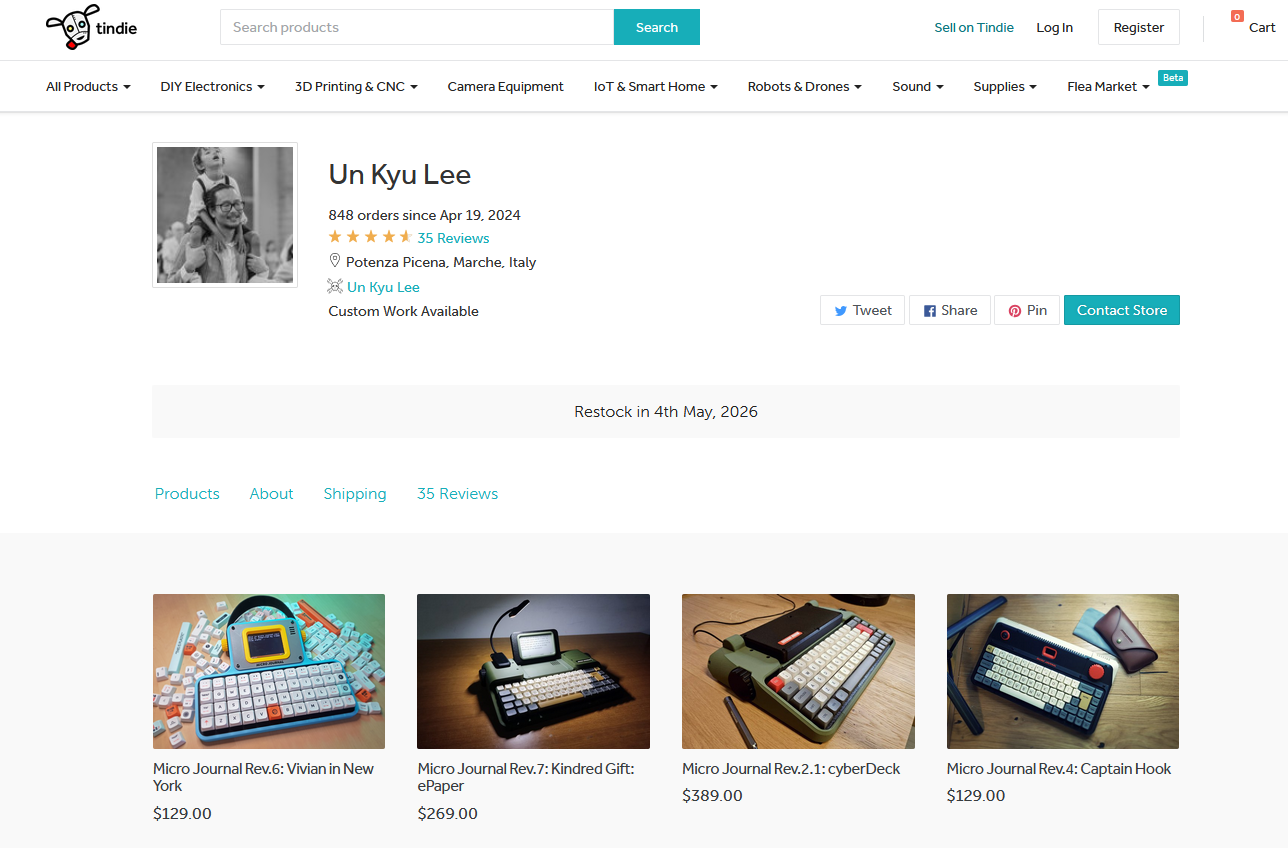Image resolution: width=1288 pixels, height=848 pixels.
Task: Focus the Search products field
Action: pos(417,27)
